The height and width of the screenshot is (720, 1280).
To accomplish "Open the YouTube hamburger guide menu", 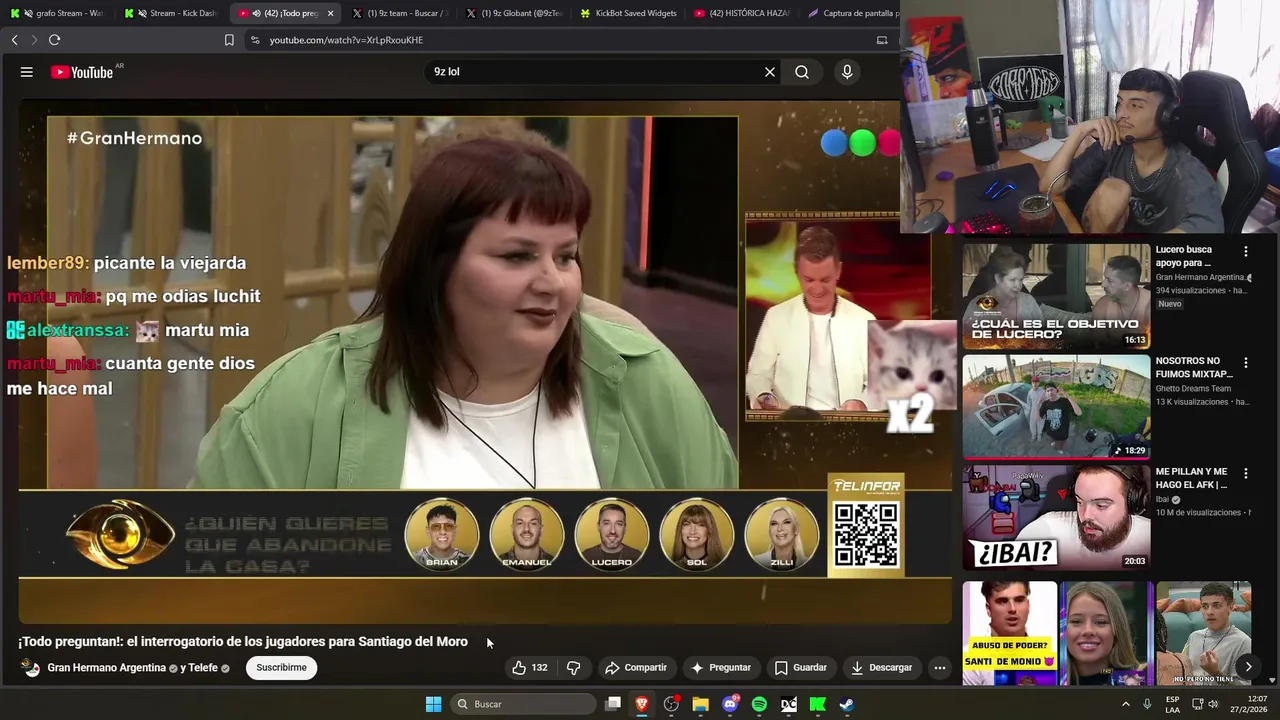I will [27, 72].
